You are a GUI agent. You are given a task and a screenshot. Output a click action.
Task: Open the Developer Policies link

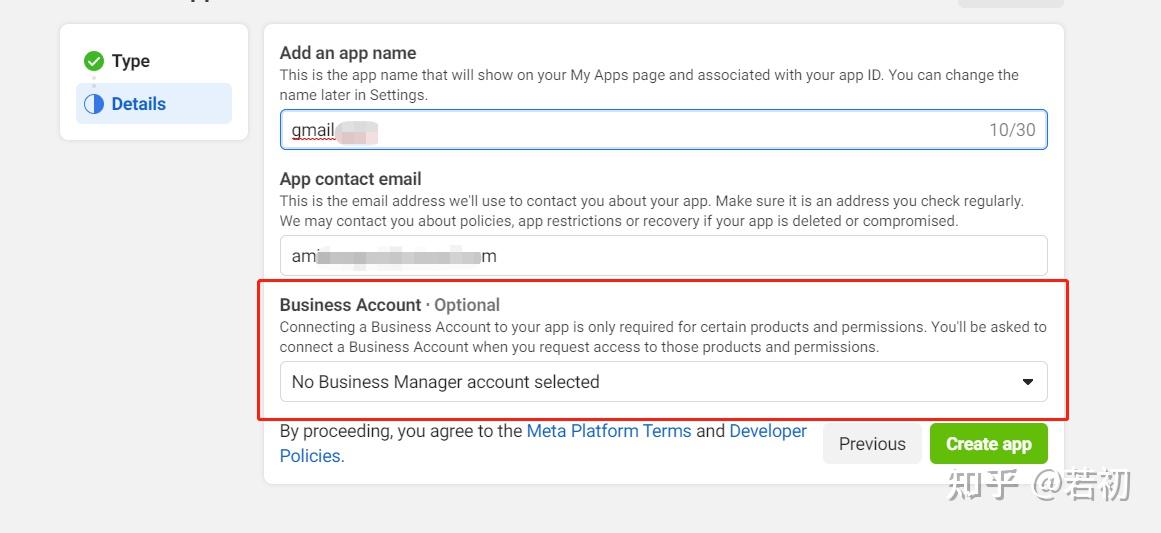(x=767, y=431)
